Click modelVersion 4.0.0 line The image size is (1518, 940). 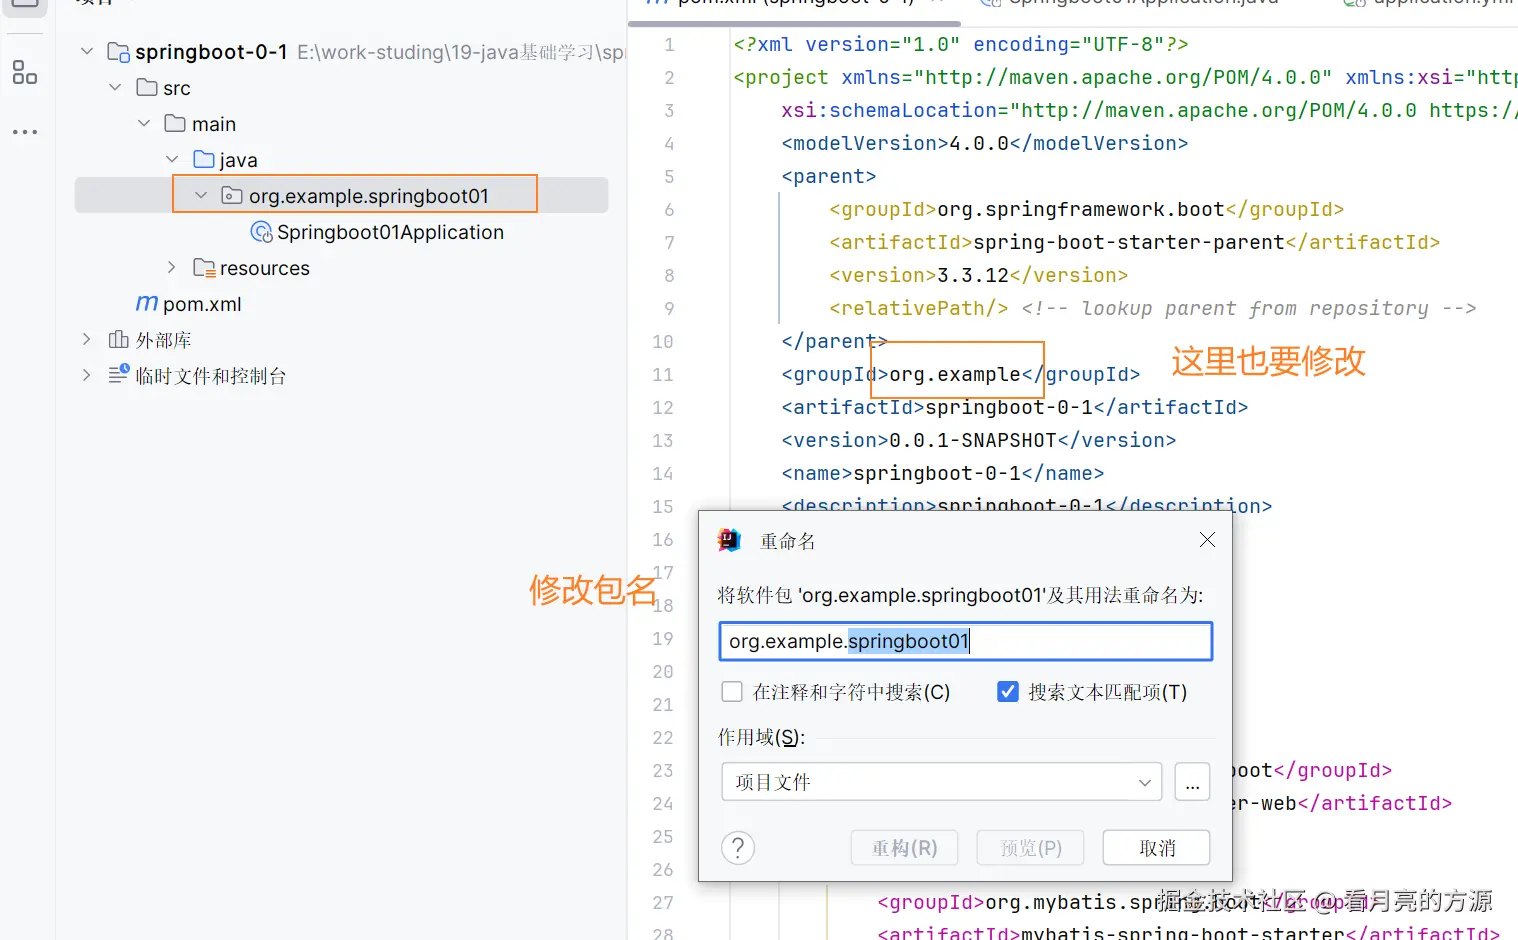coord(984,143)
